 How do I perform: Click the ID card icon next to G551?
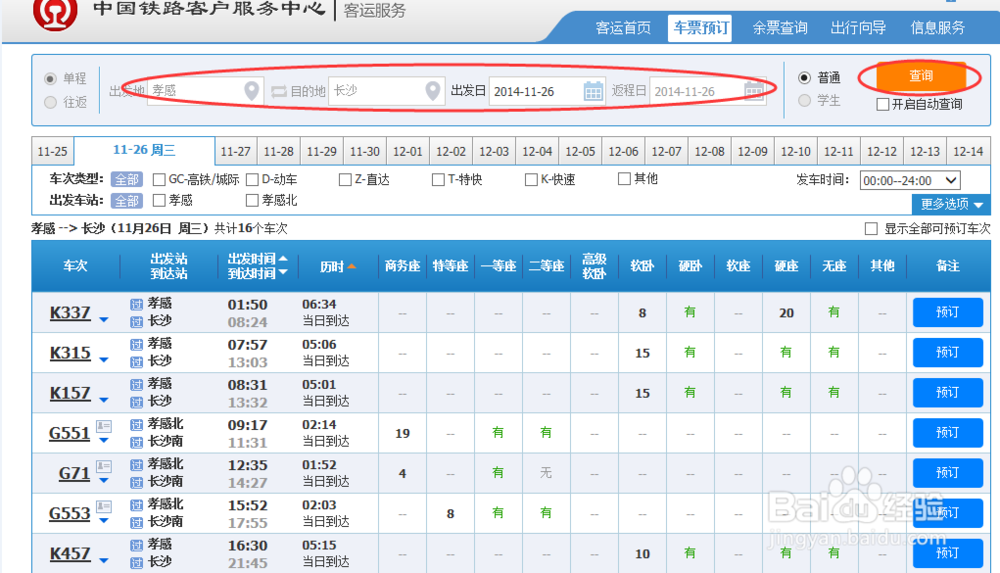104,426
